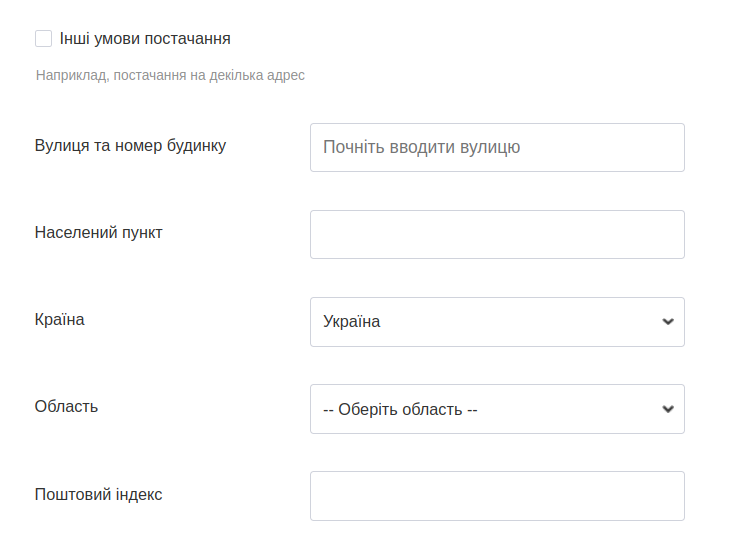Click the Країна field label
Screen dimensions: 750x558
coord(59,320)
